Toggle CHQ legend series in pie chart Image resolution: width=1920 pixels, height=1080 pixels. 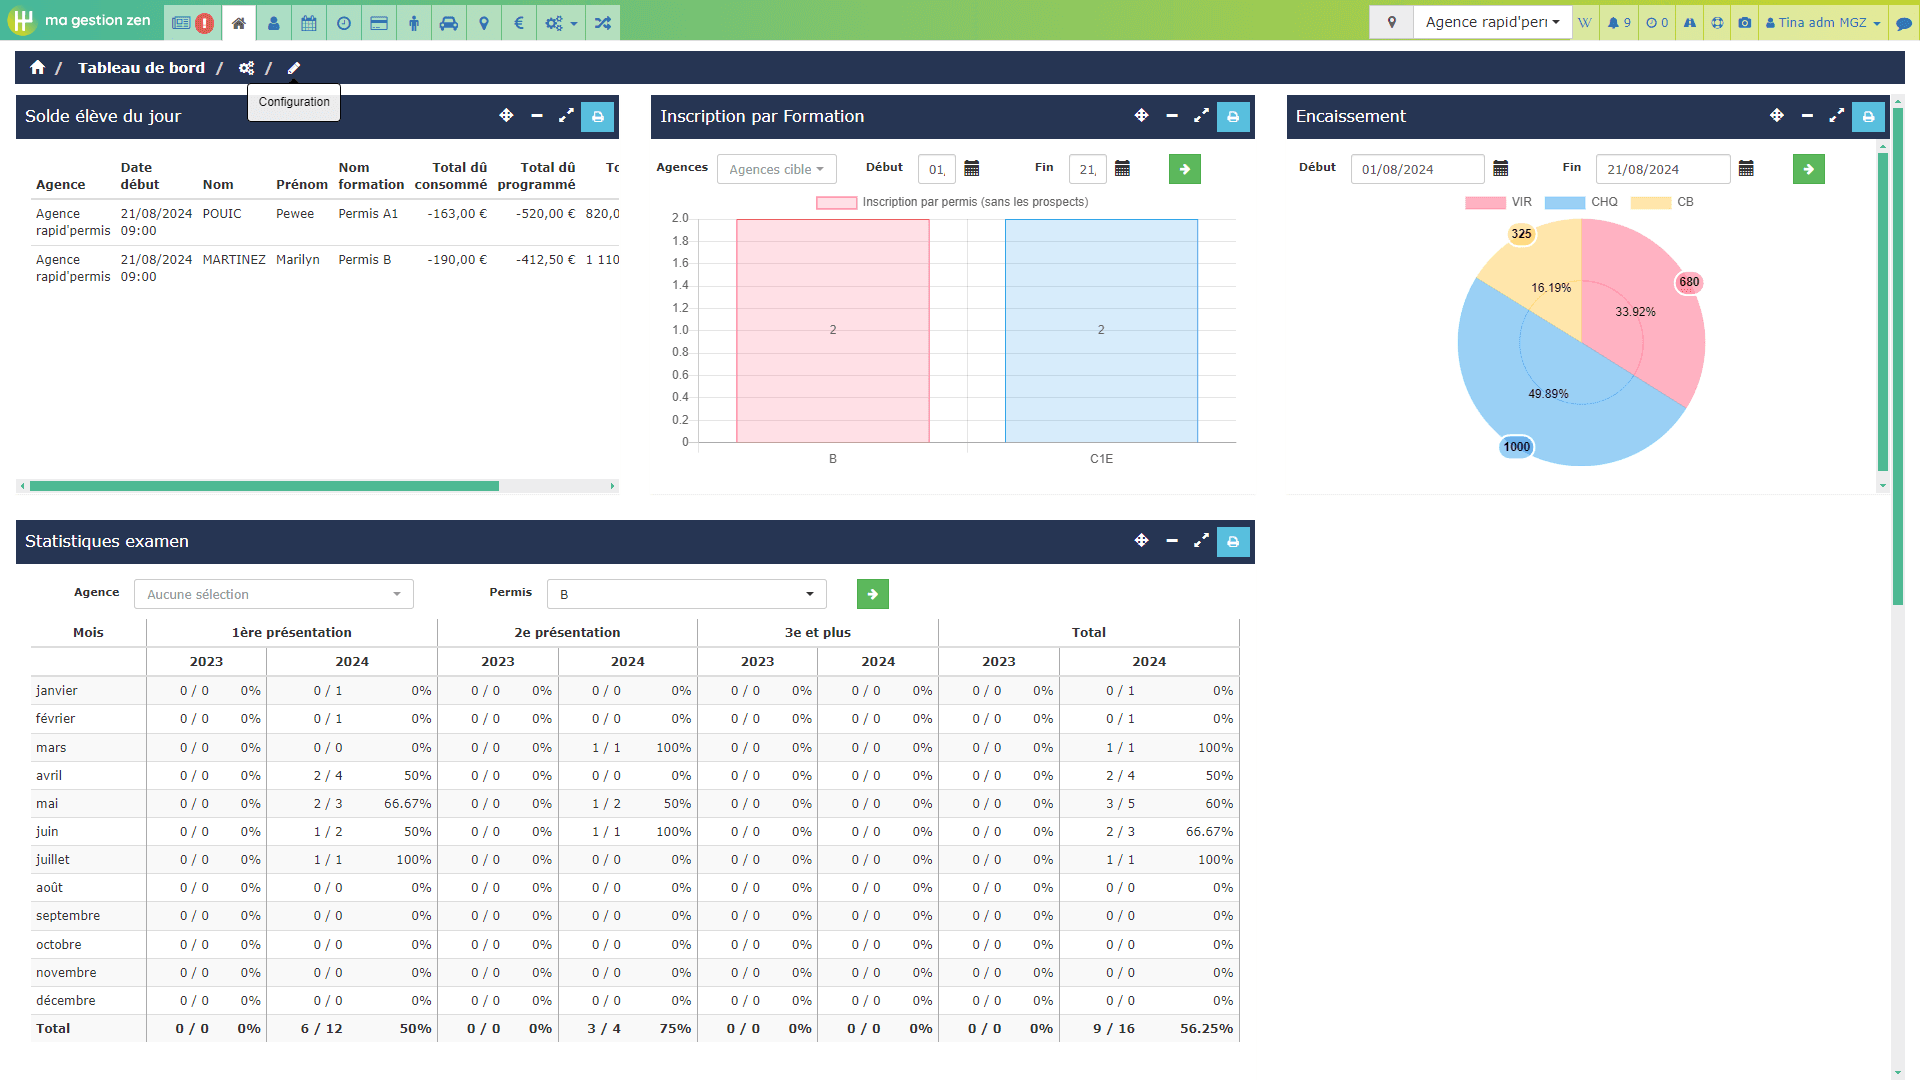coord(1581,202)
